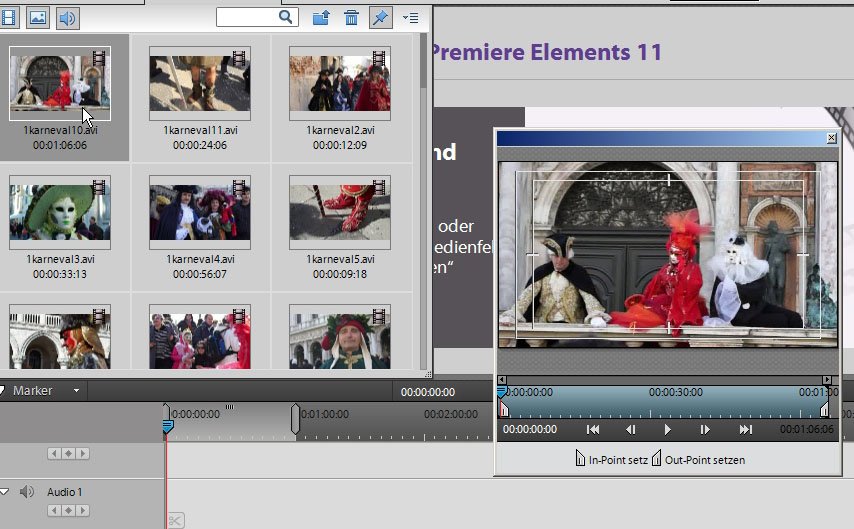Click the timeline timecode 00:00:00:00
Screen dimensions: 854x529
coord(428,392)
